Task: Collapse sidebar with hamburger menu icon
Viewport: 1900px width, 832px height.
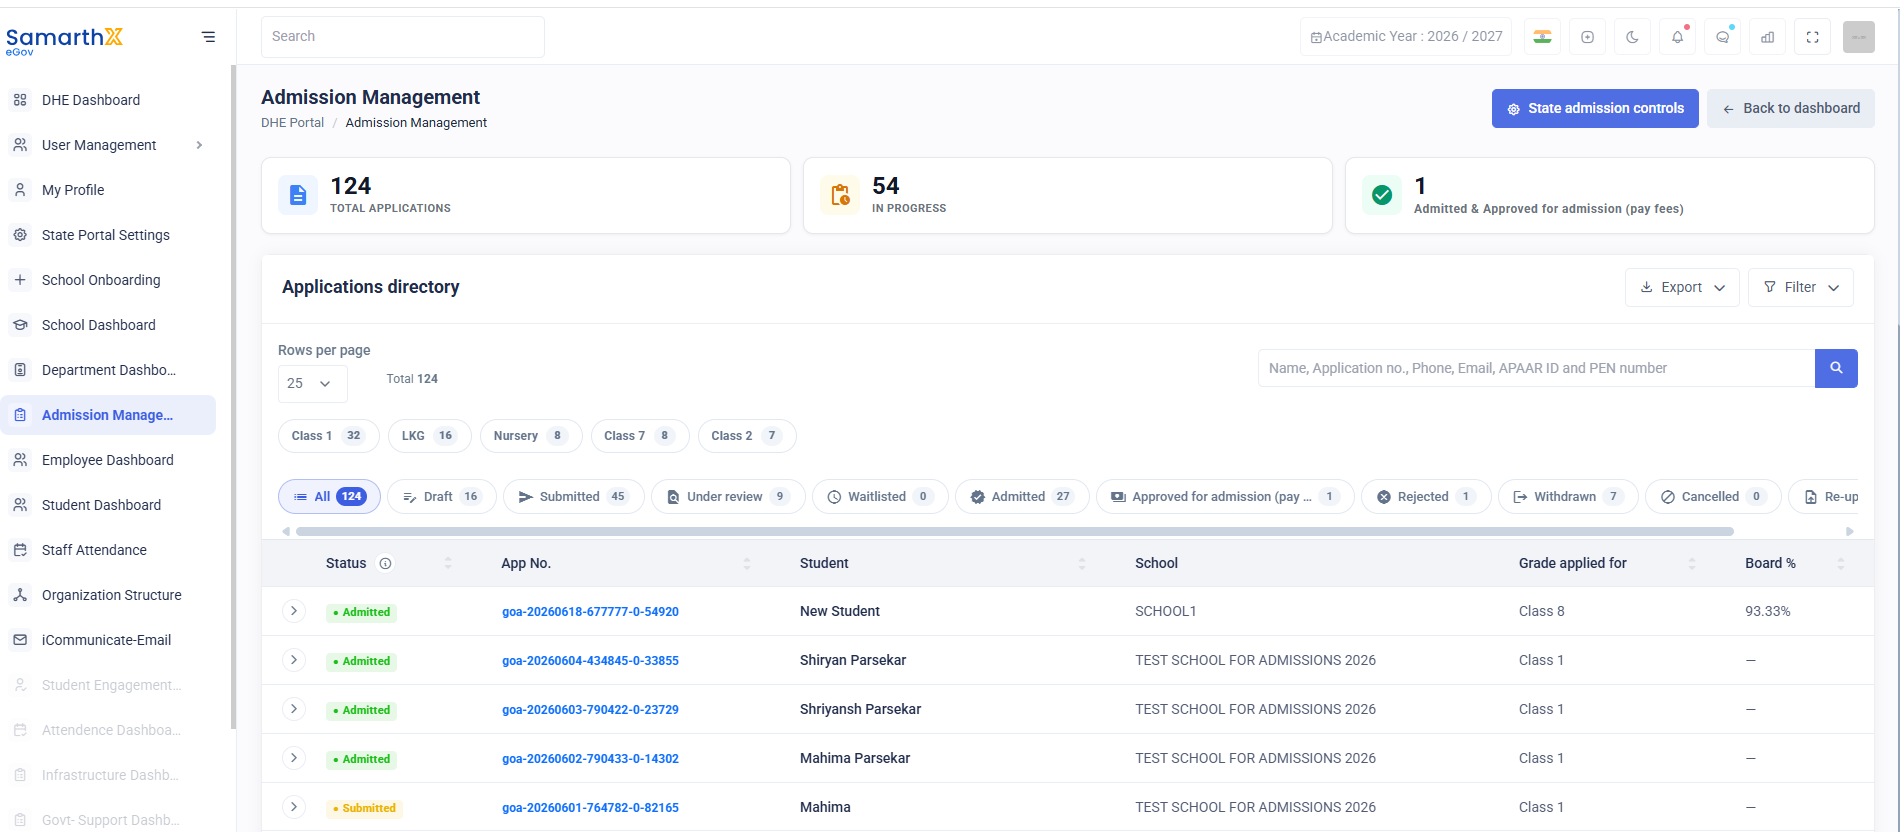Action: 208,37
